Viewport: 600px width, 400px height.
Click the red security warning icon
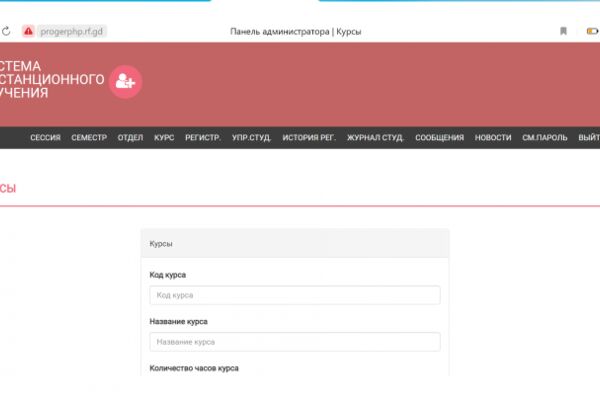(x=28, y=31)
